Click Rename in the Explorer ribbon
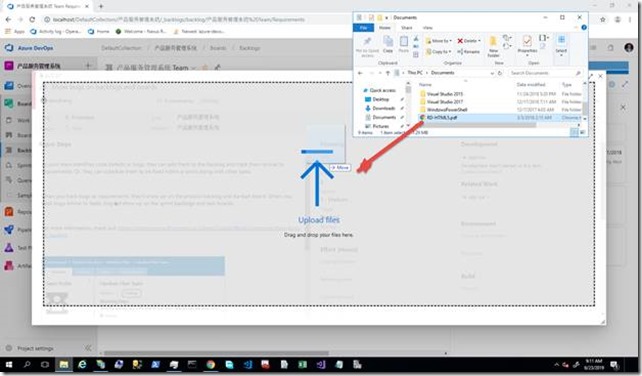The height and width of the screenshot is (376, 642). [468, 52]
